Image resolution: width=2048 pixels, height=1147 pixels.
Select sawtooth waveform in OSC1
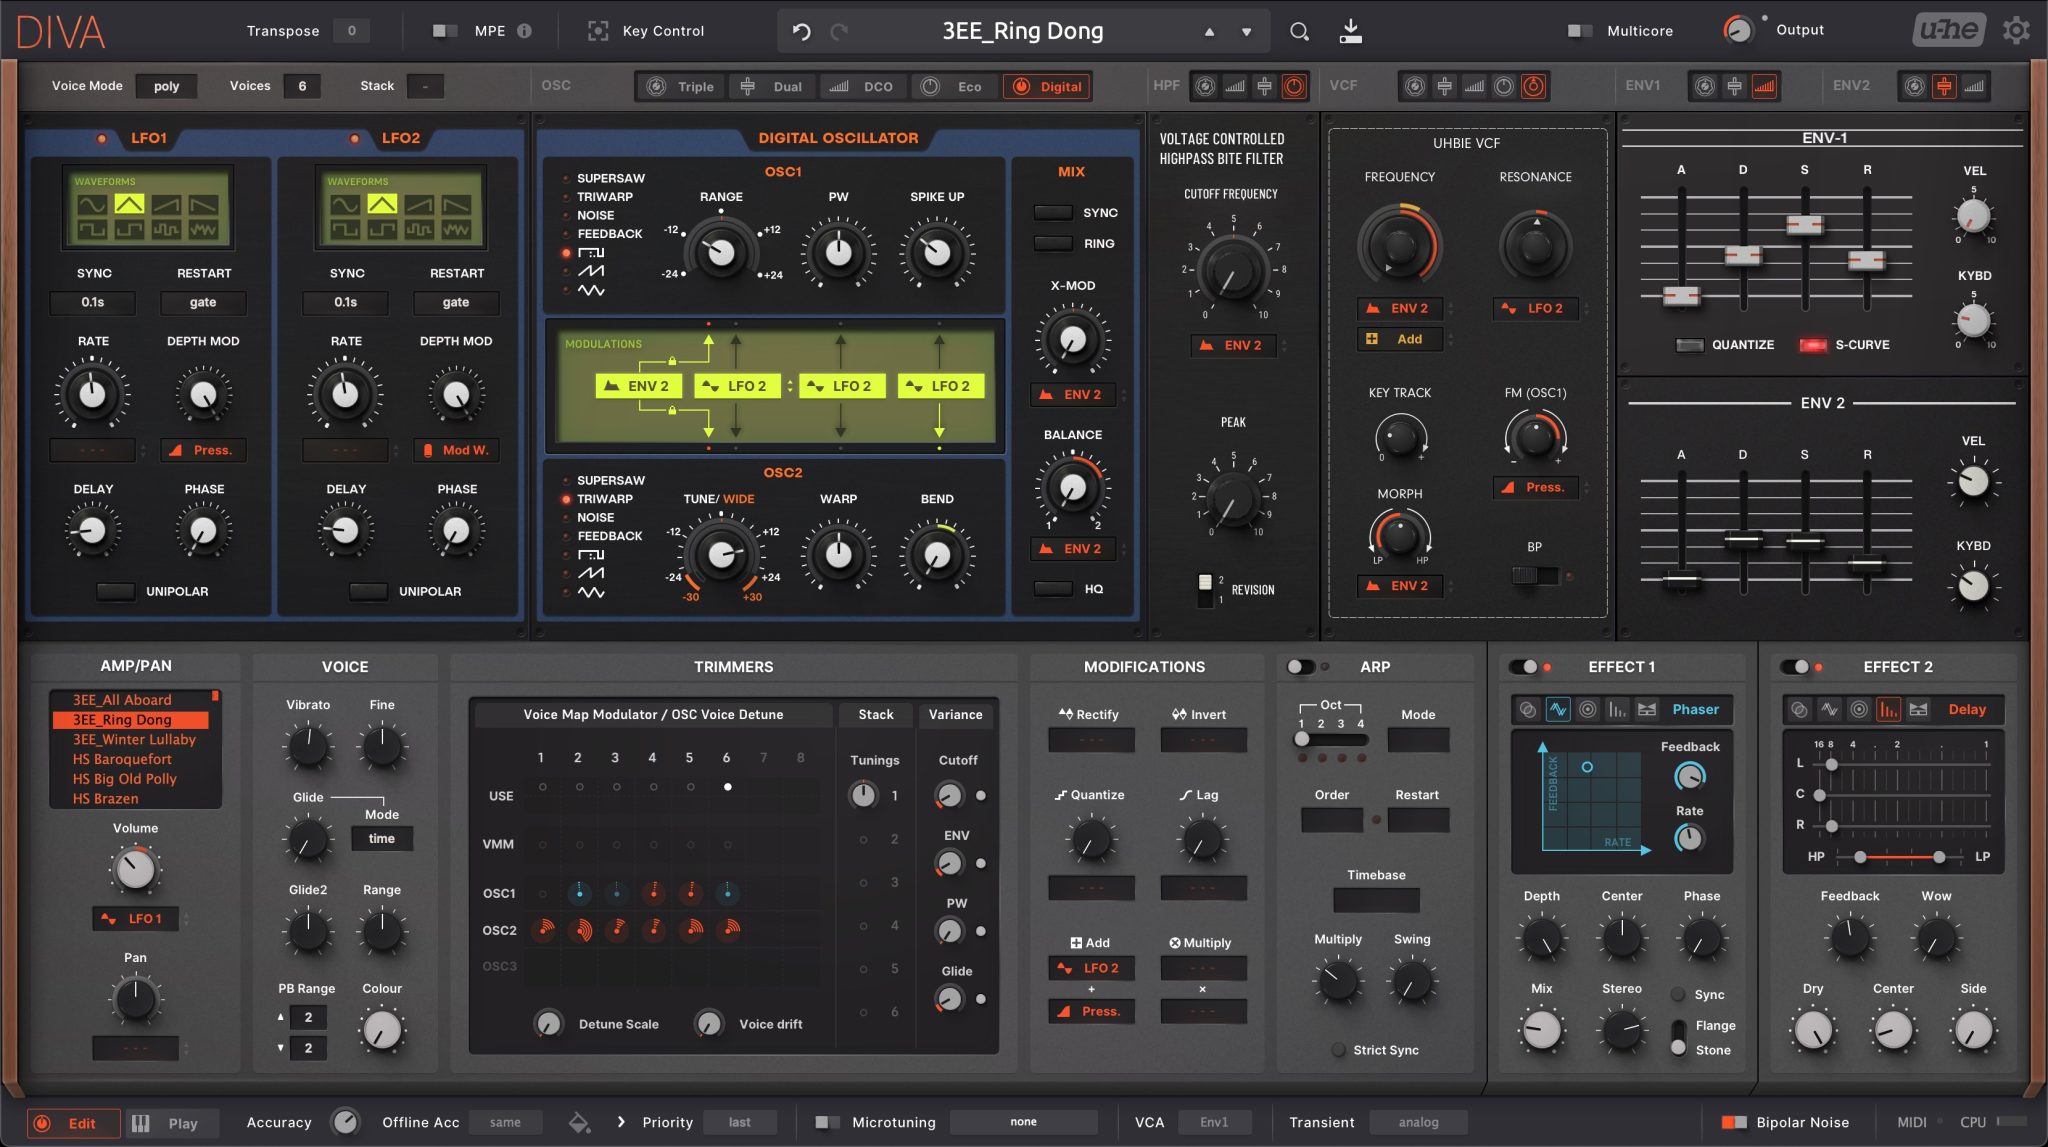tap(591, 271)
